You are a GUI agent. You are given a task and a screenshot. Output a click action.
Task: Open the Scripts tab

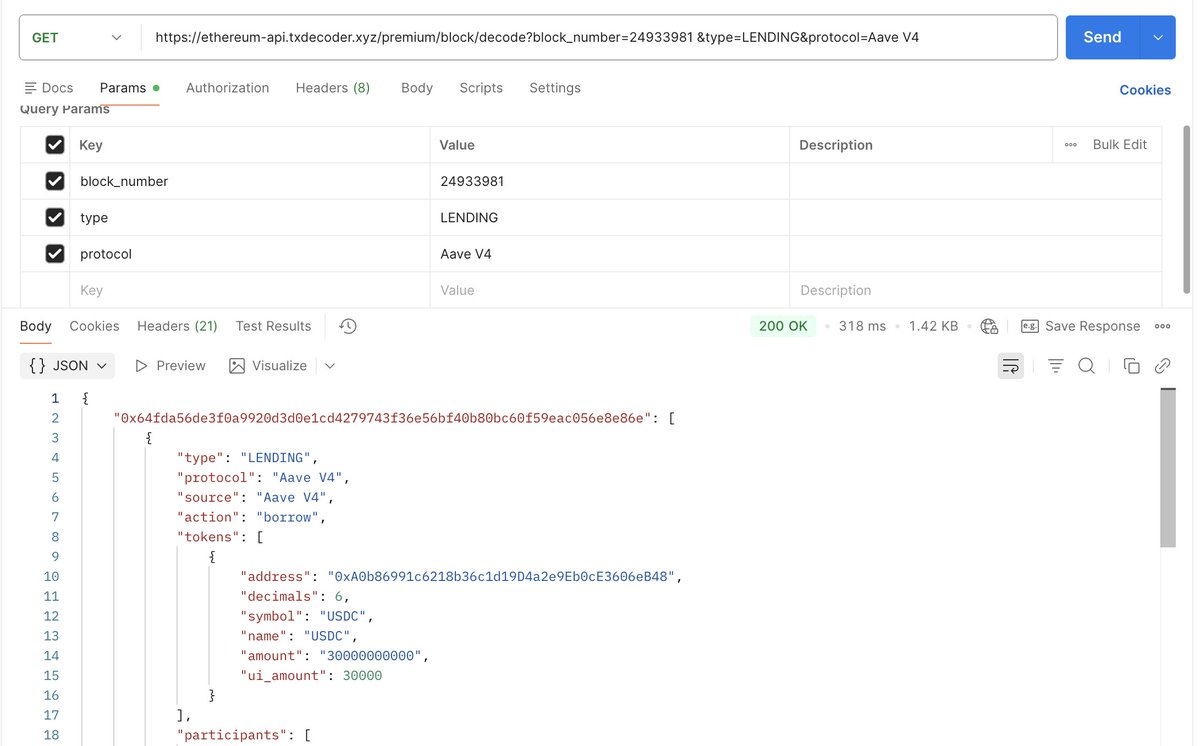coord(481,88)
